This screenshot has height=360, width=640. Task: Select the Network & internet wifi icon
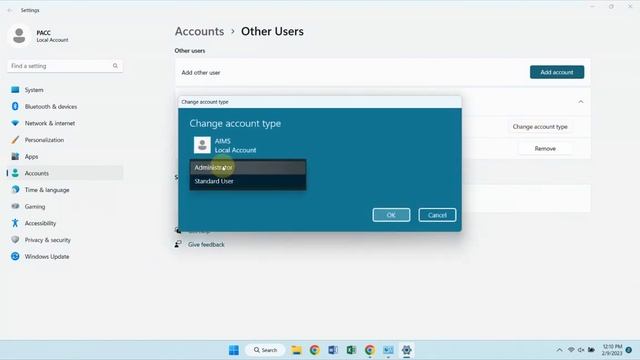point(15,123)
